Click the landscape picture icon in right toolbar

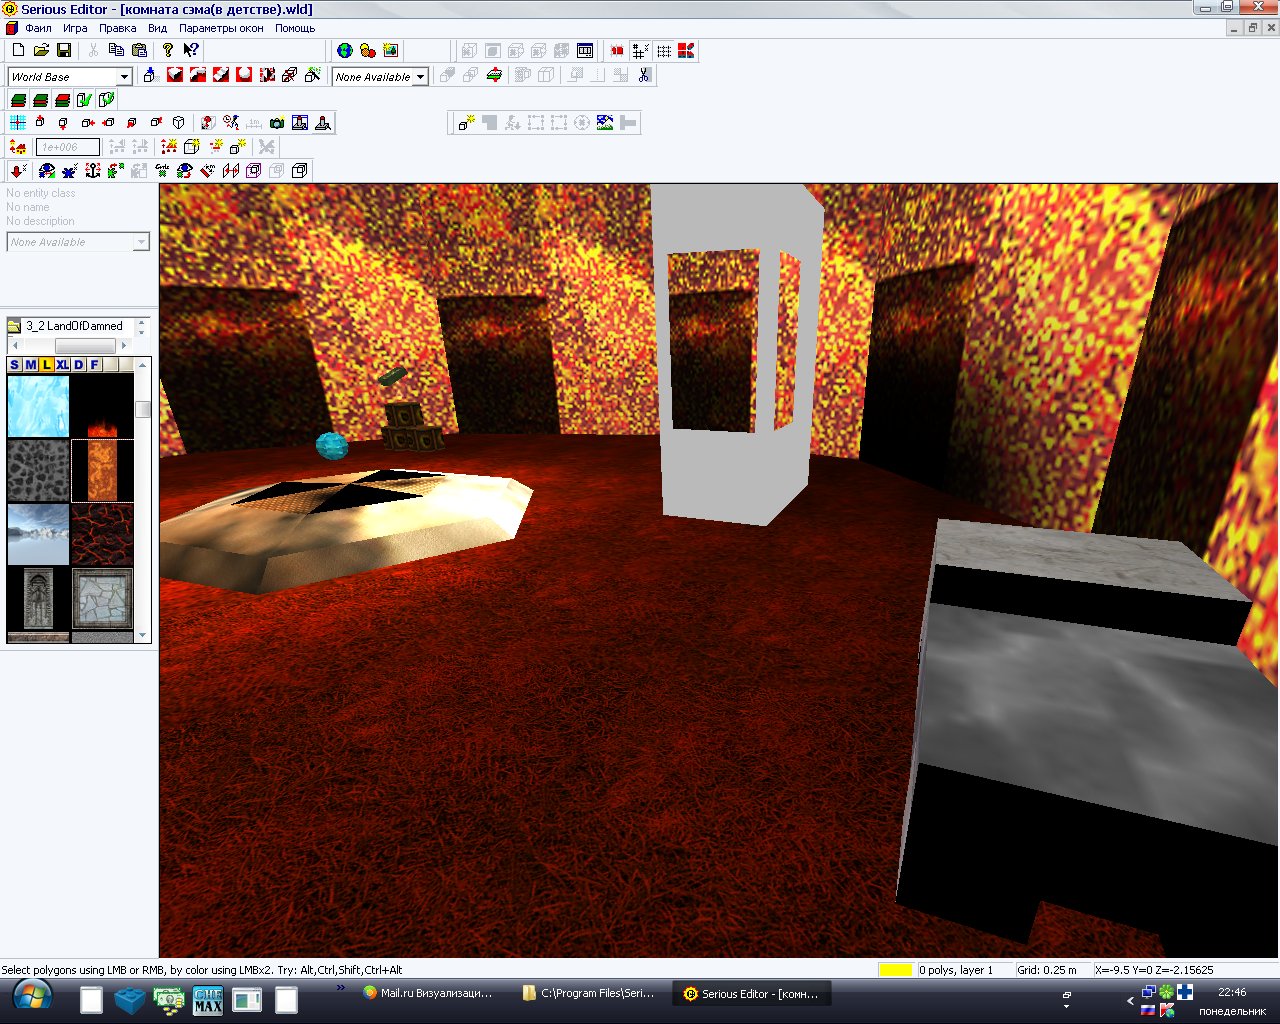604,123
